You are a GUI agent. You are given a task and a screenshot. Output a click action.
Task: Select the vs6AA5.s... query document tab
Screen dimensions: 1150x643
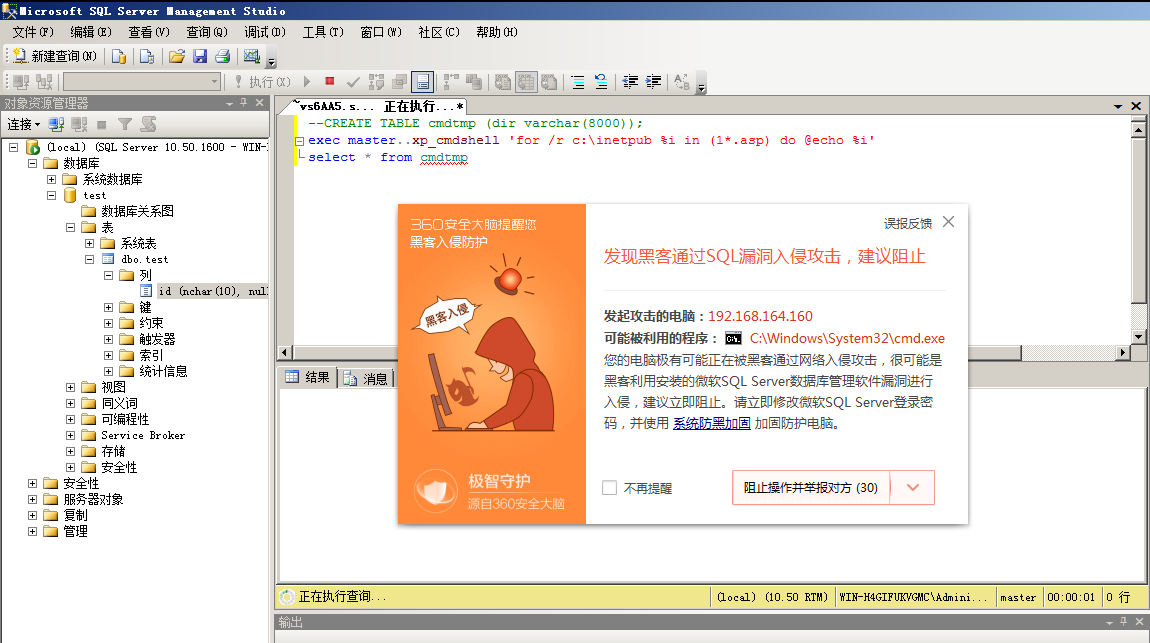pos(378,106)
